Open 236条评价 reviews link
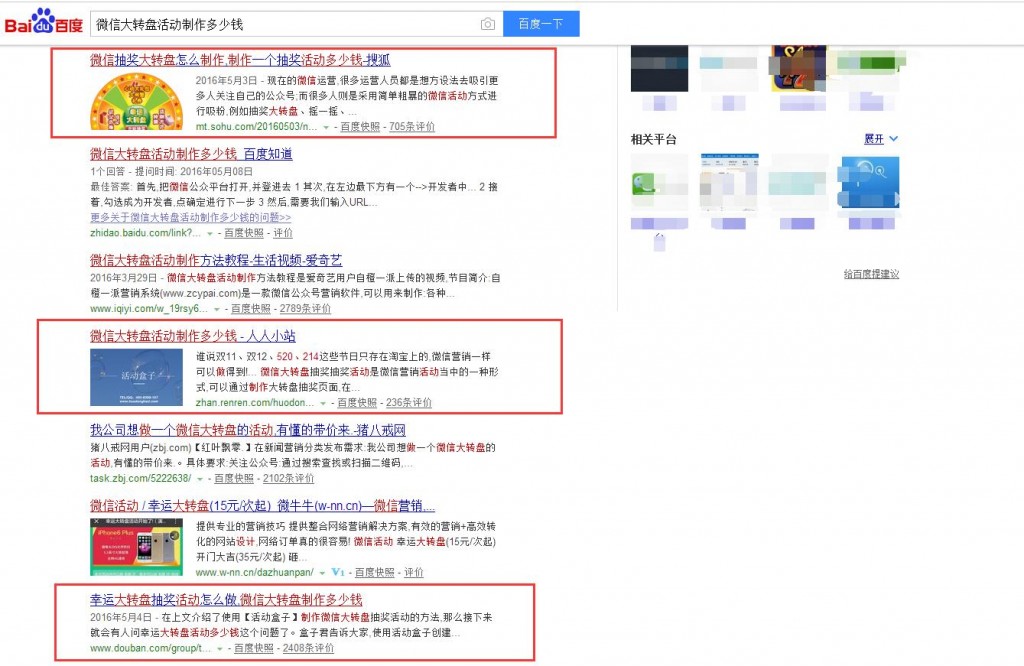1024x666 pixels. 409,403
